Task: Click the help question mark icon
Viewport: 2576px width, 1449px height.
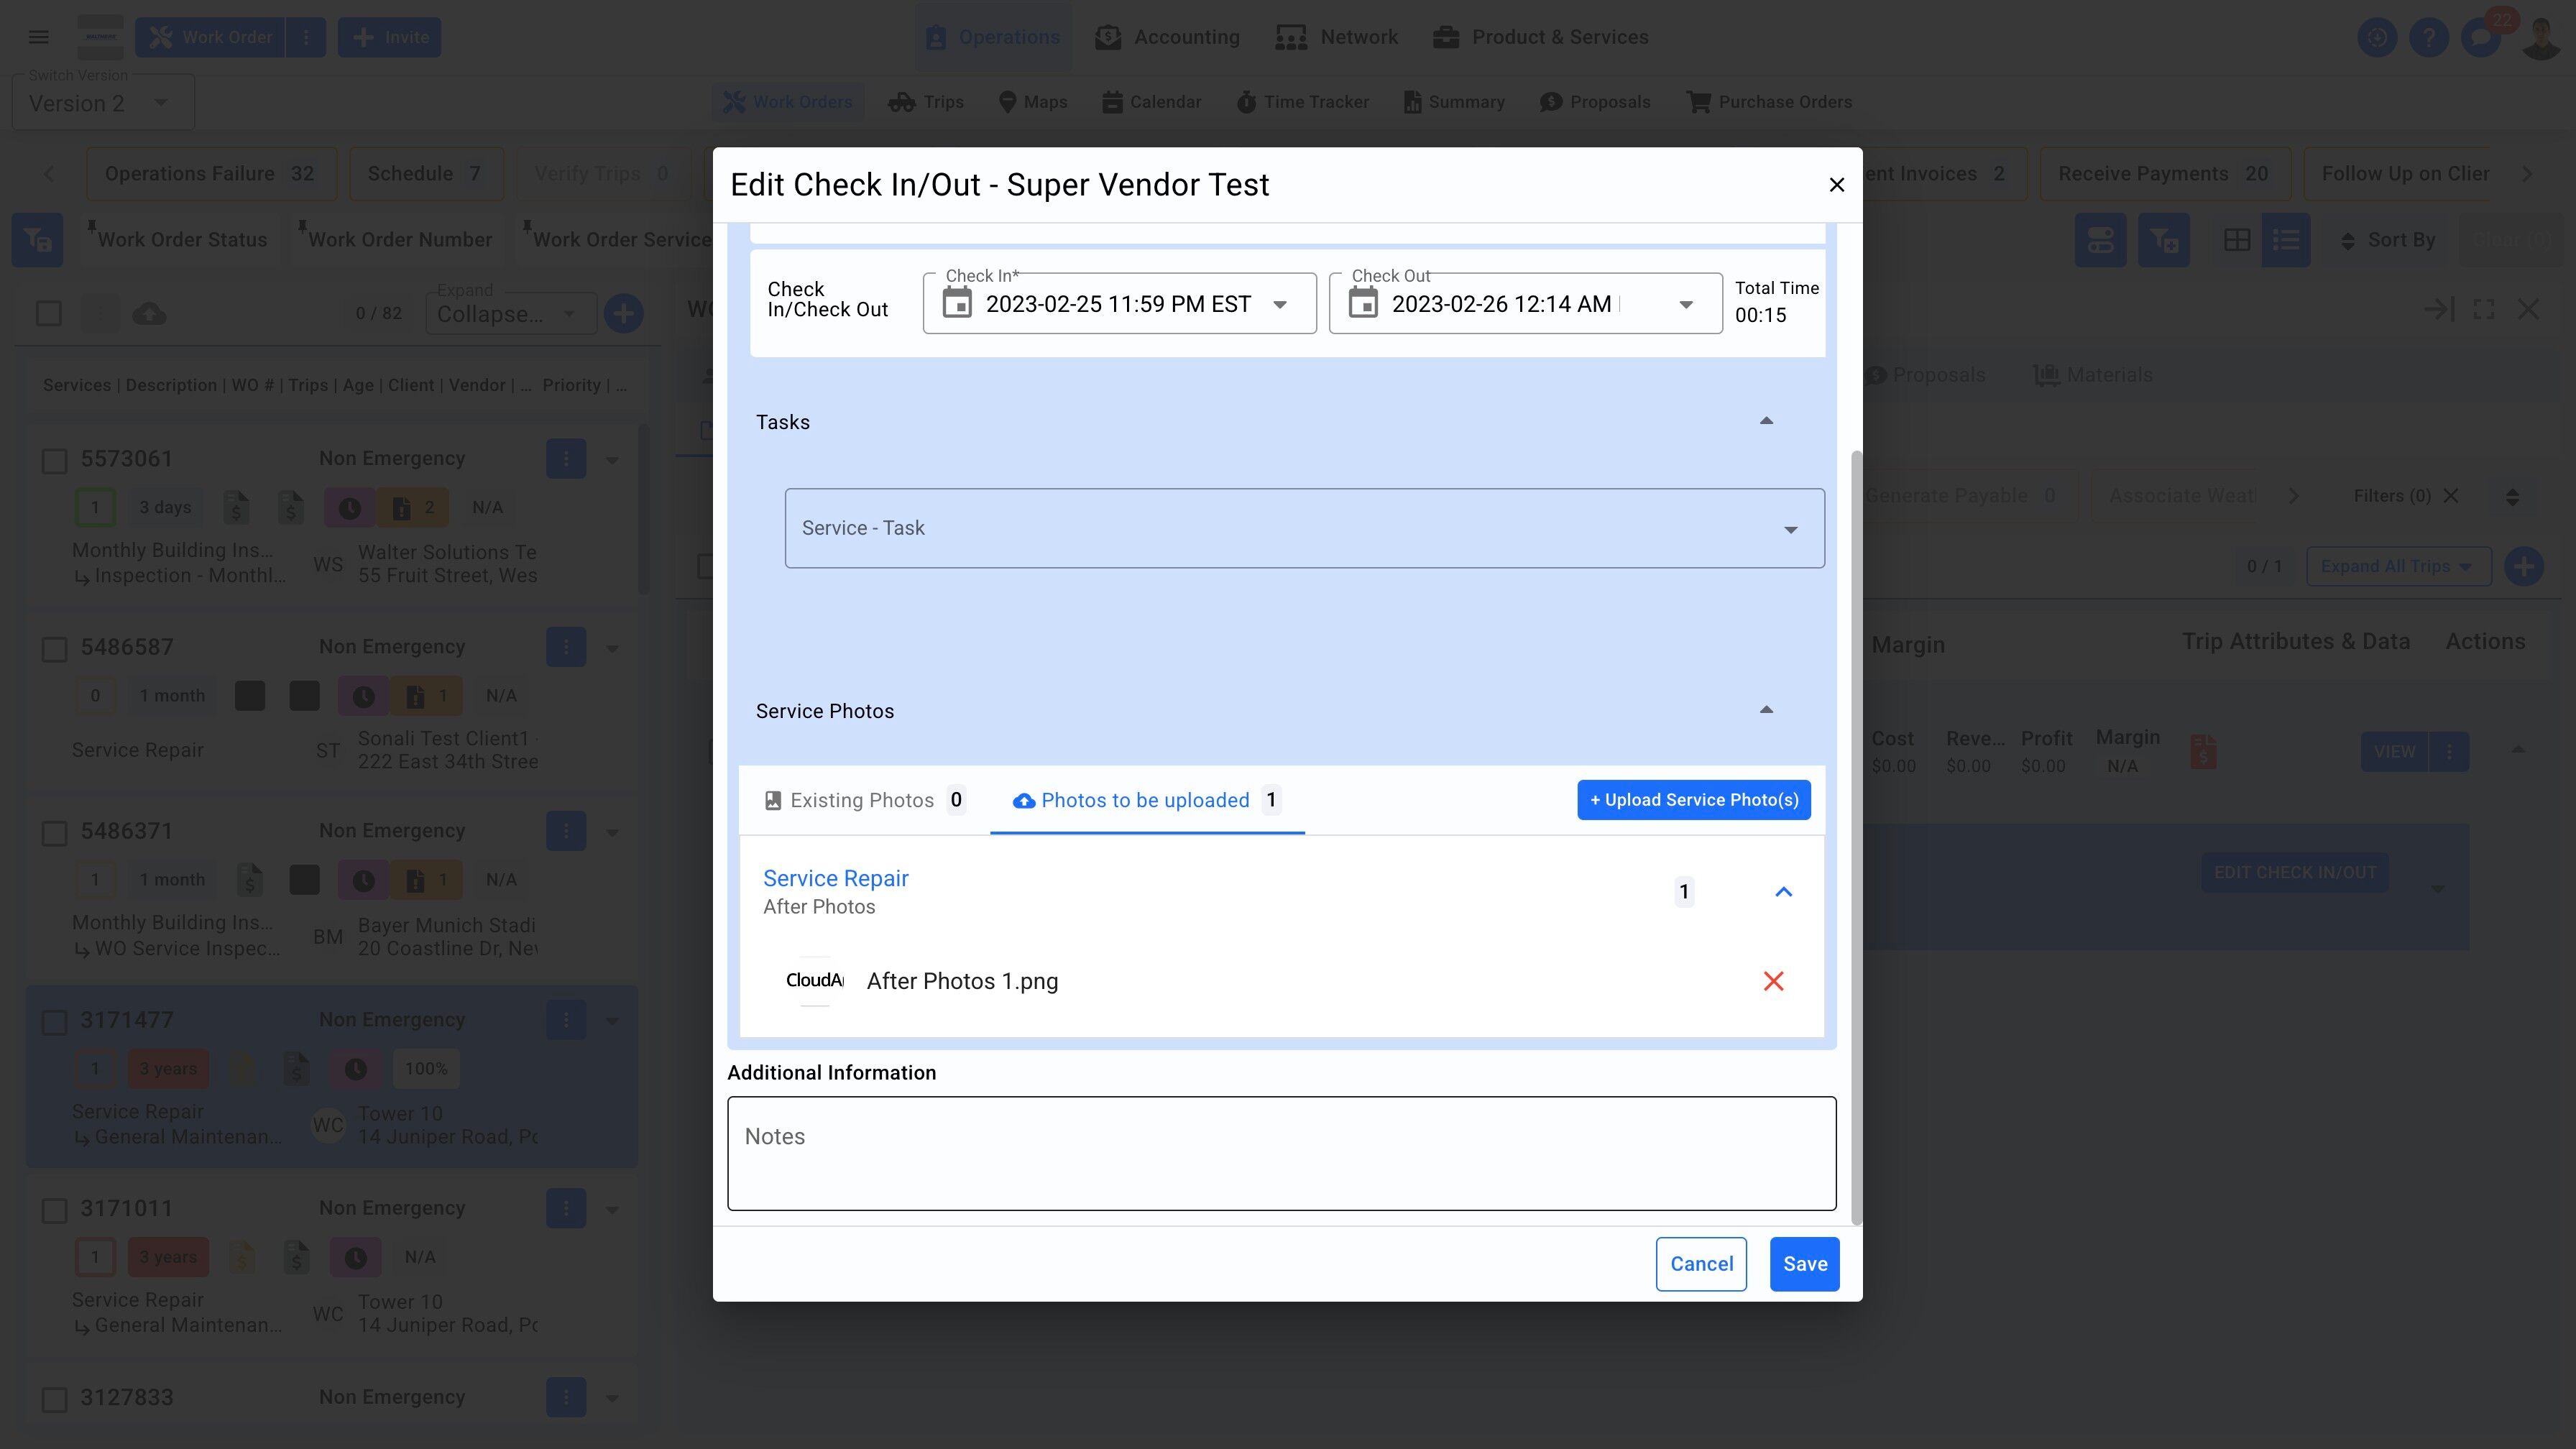Action: tap(2429, 37)
